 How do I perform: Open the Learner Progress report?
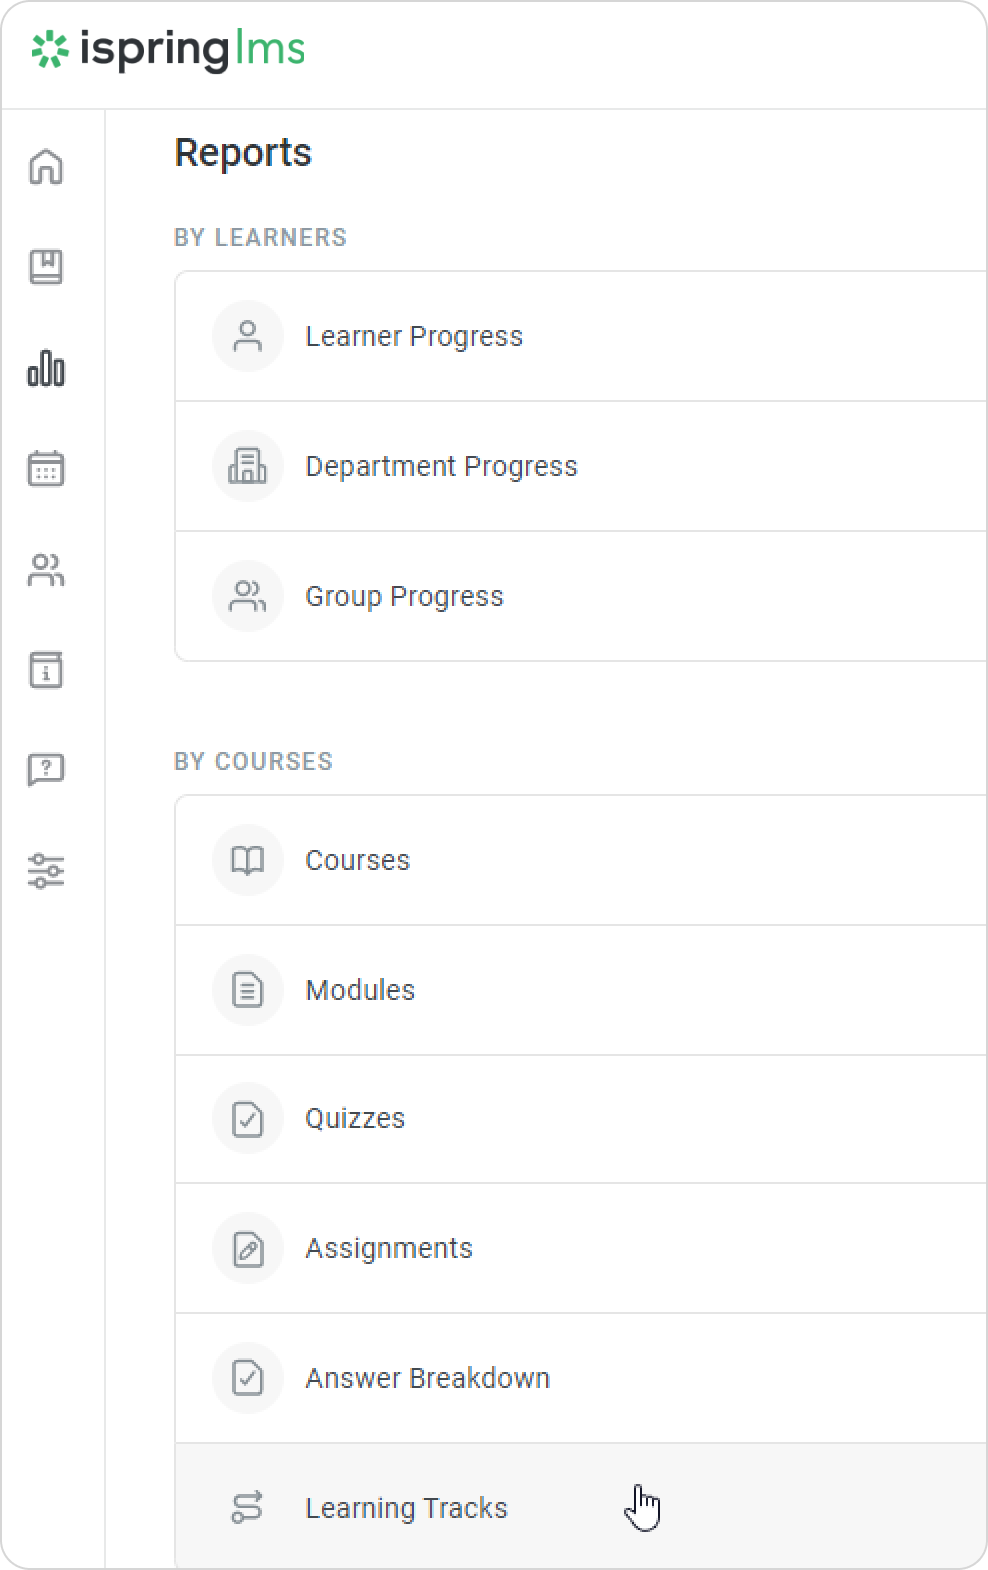tap(414, 337)
